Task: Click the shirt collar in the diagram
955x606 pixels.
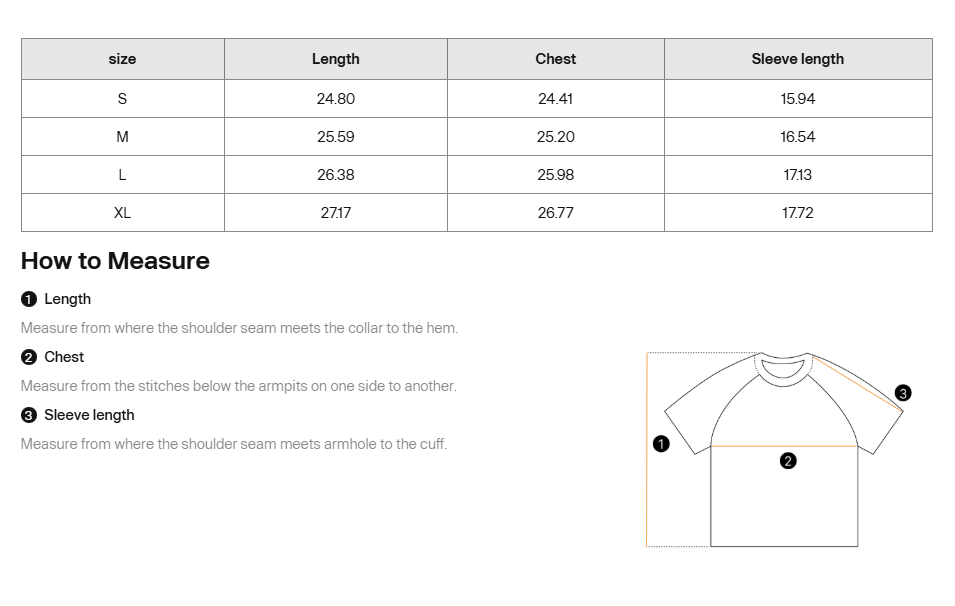Action: [x=783, y=368]
